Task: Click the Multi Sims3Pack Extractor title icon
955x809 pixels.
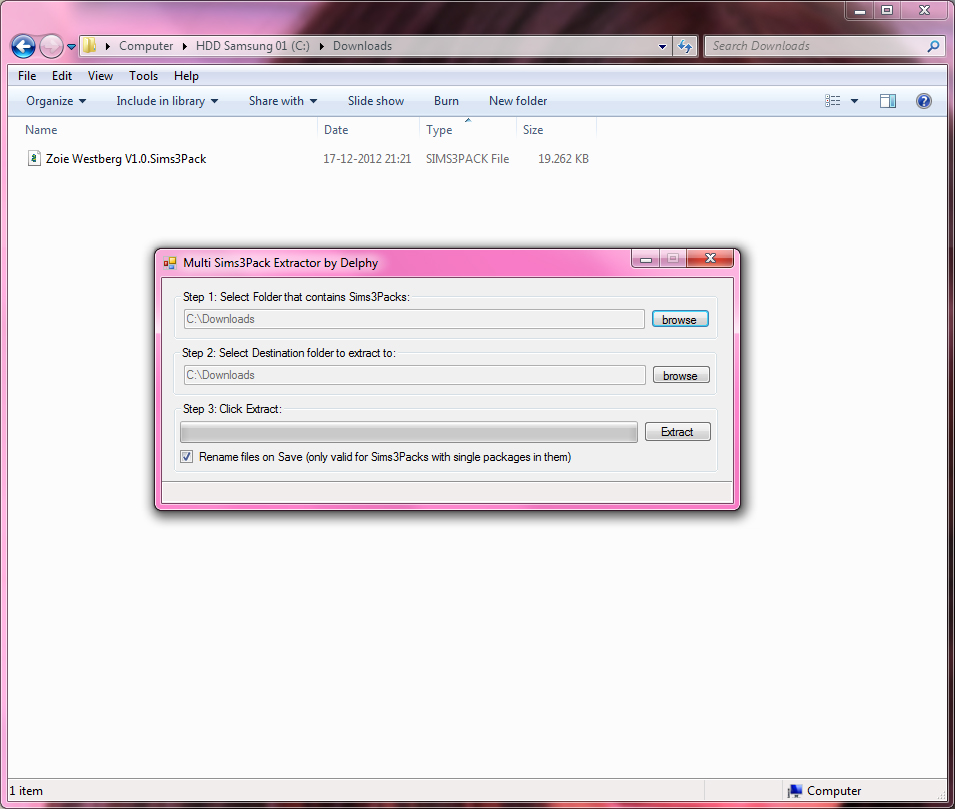Action: pyautogui.click(x=169, y=263)
